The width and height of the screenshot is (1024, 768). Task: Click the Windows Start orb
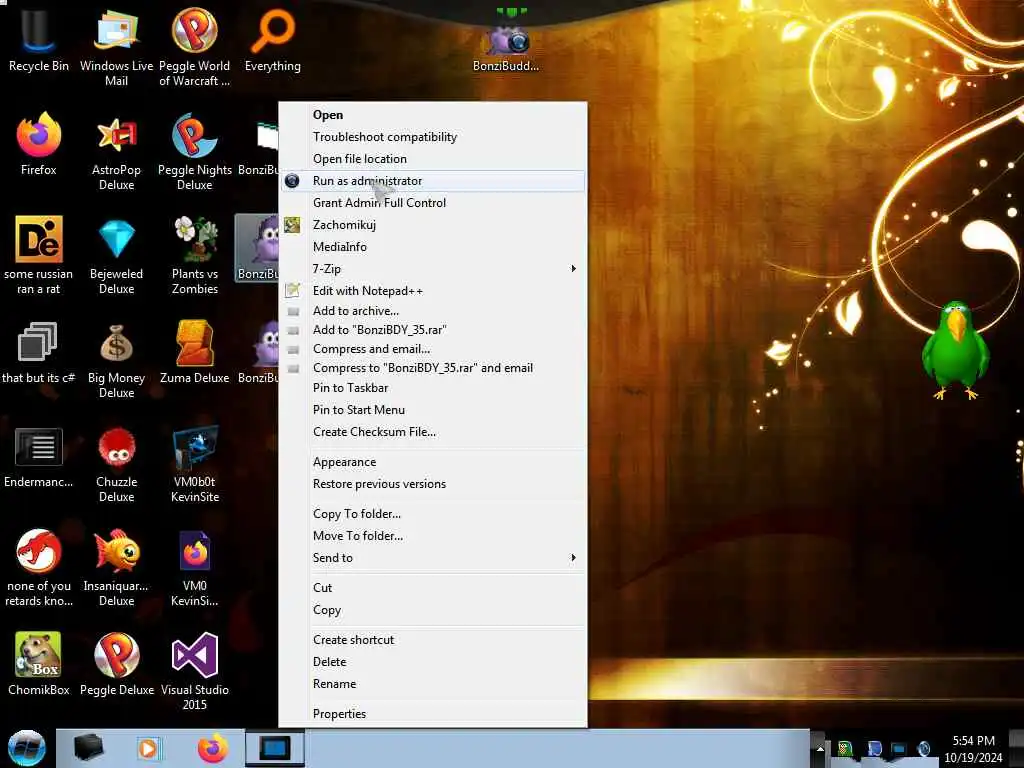coord(26,748)
